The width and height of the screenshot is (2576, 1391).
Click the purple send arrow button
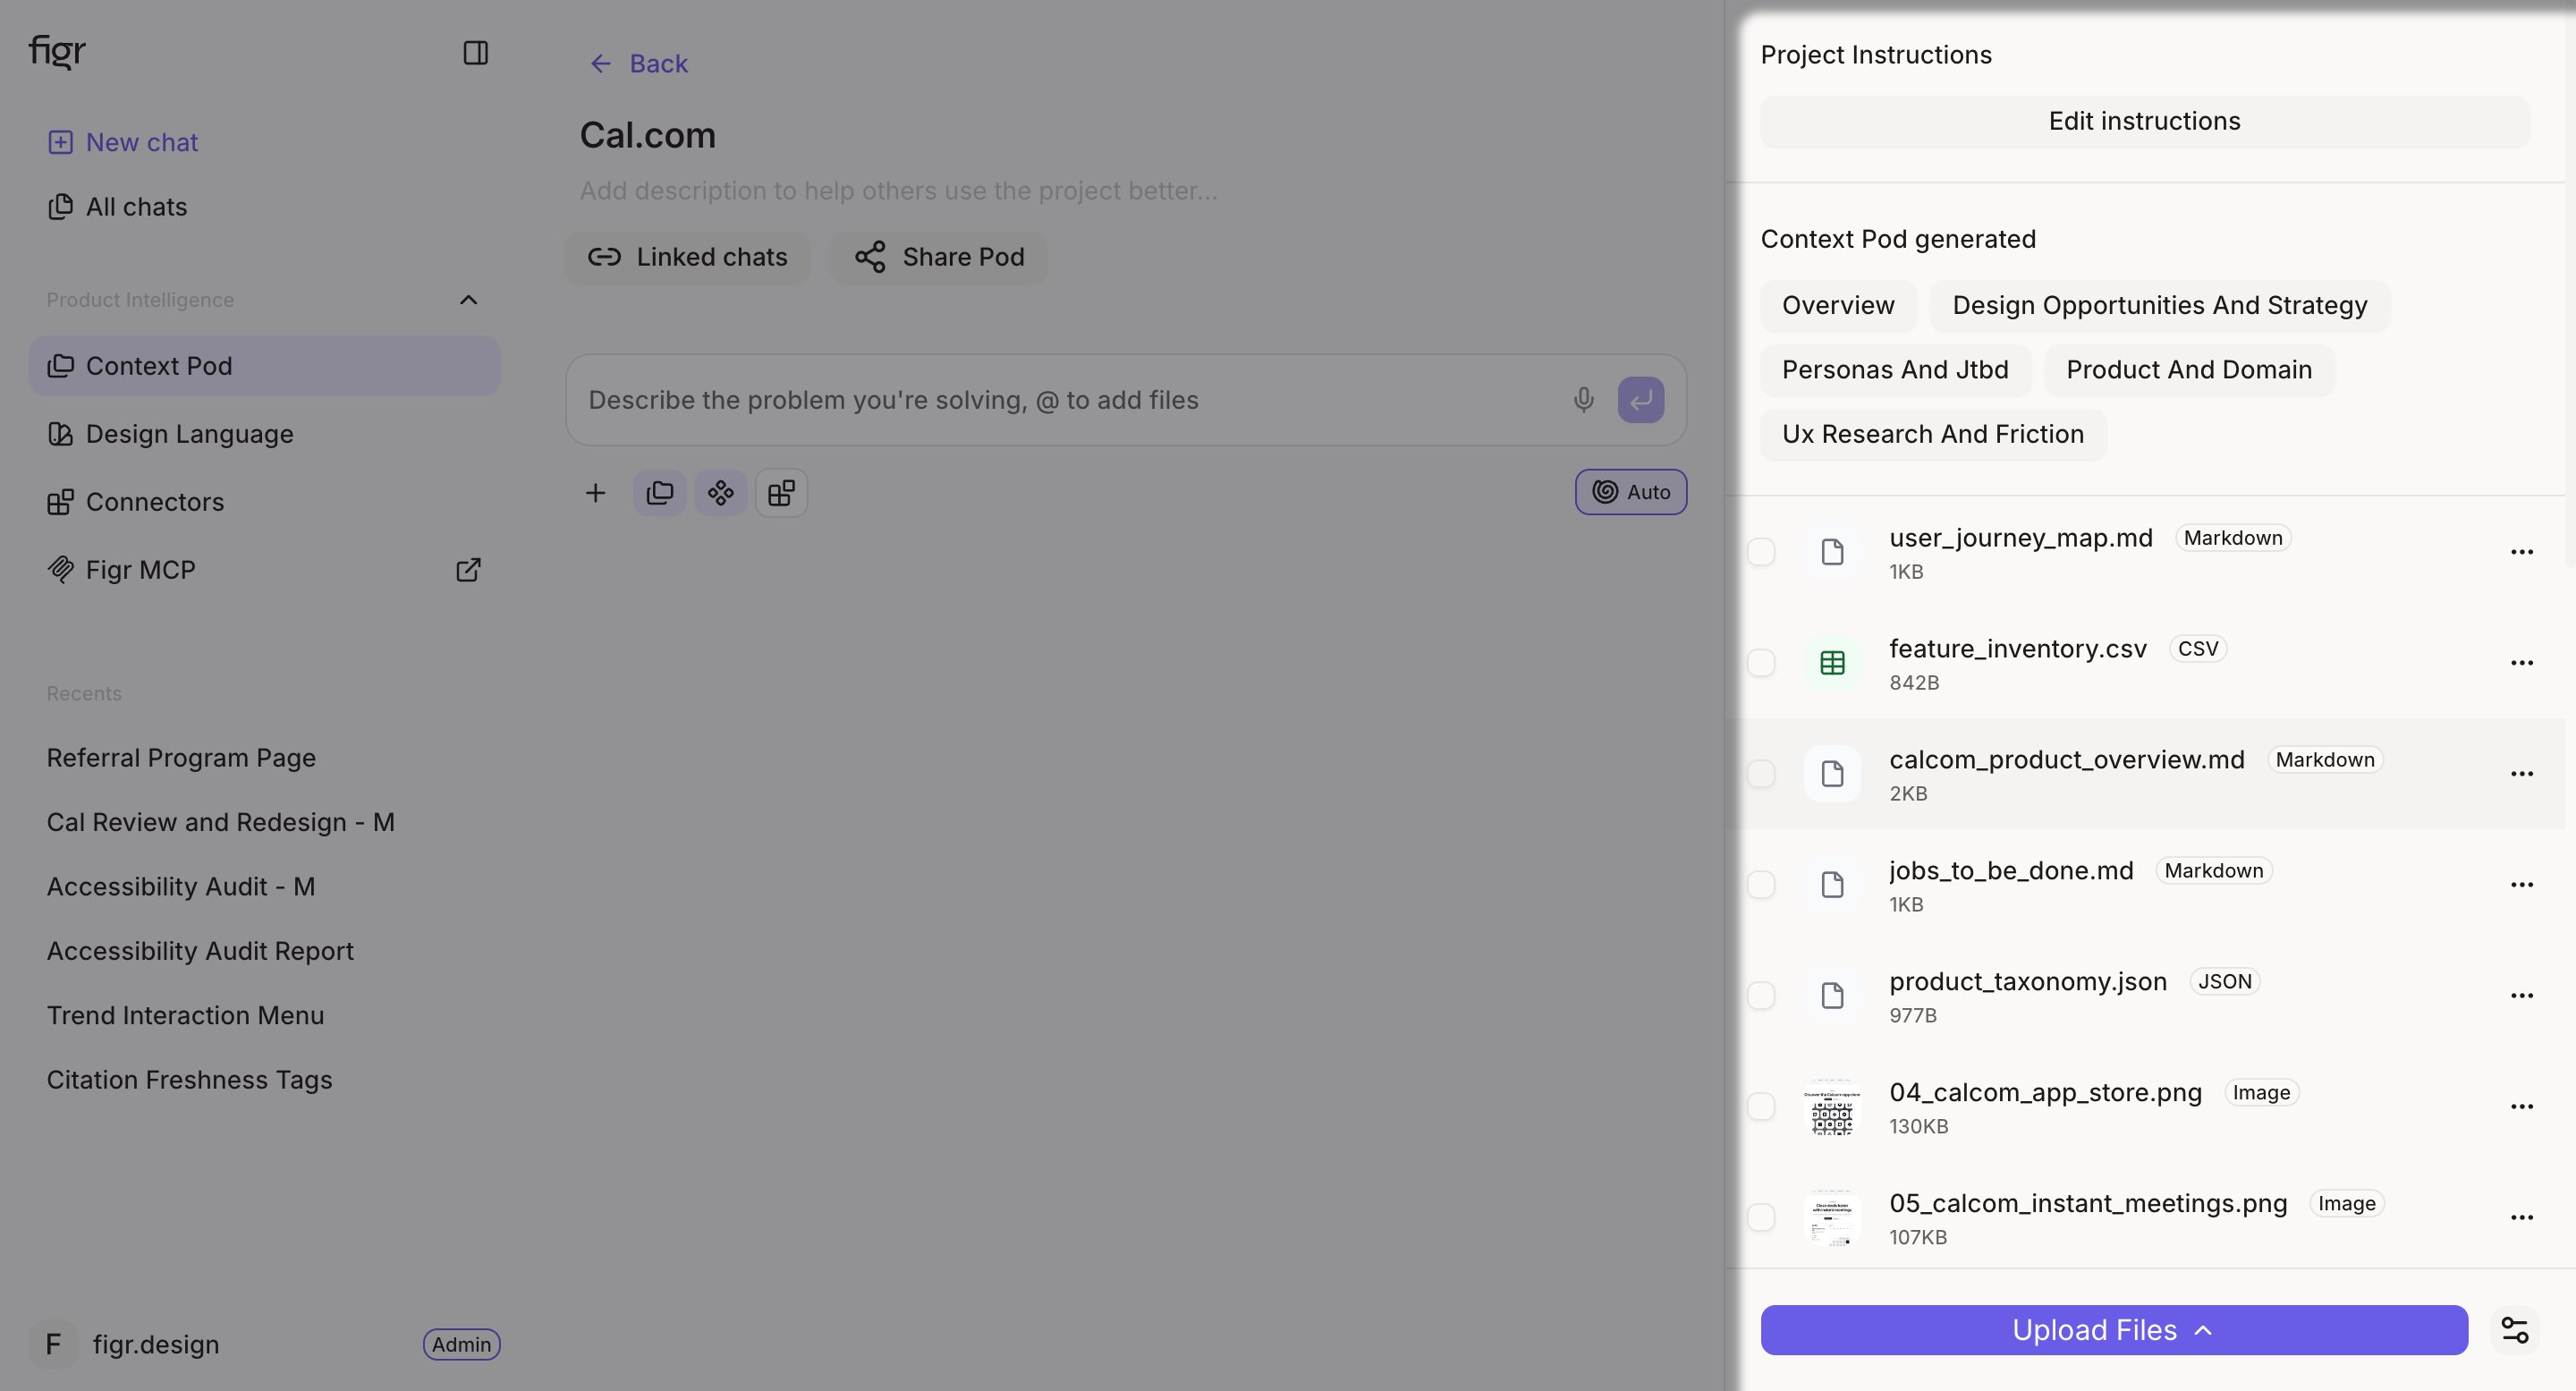1641,400
